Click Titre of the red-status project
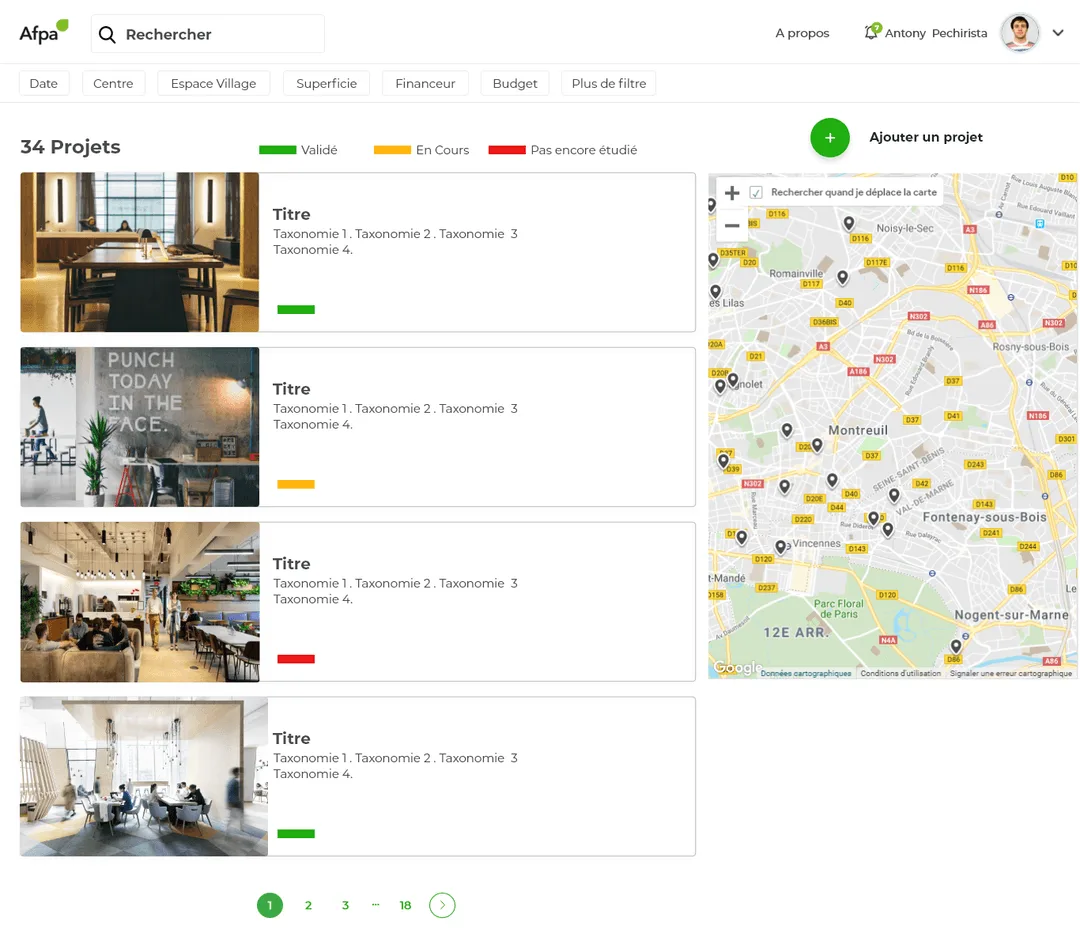The width and height of the screenshot is (1080, 941). 291,563
